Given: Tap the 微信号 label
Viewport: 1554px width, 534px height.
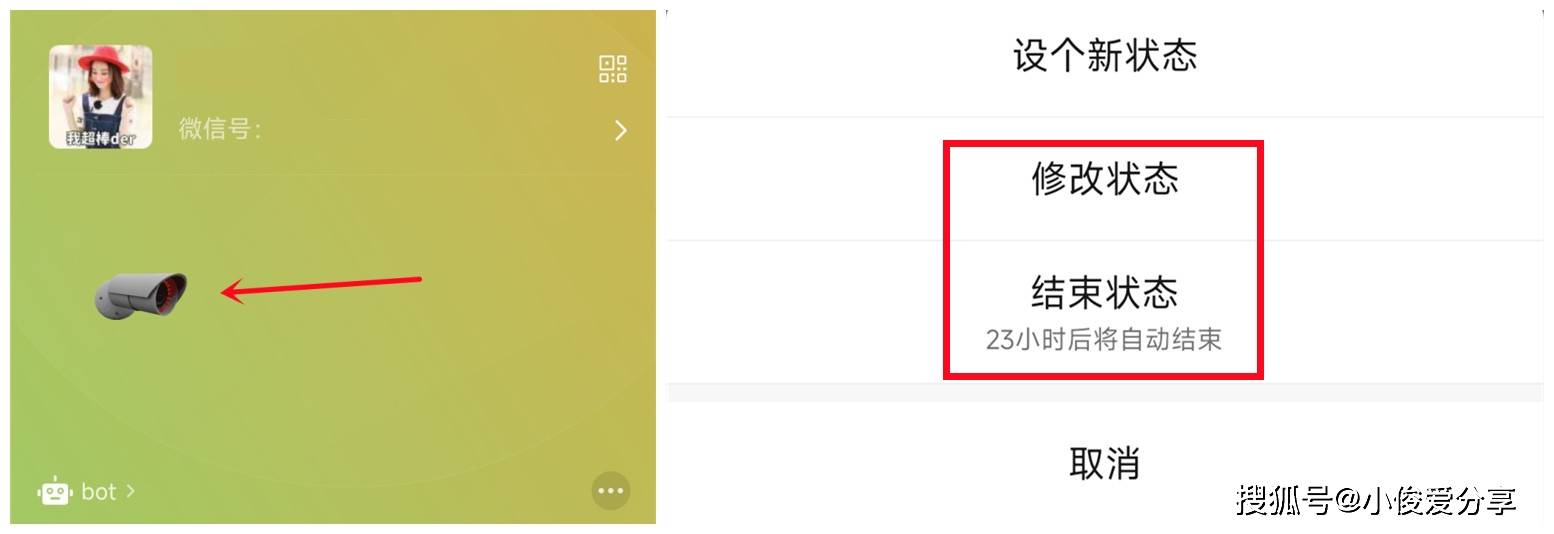Looking at the screenshot, I should coord(220,129).
